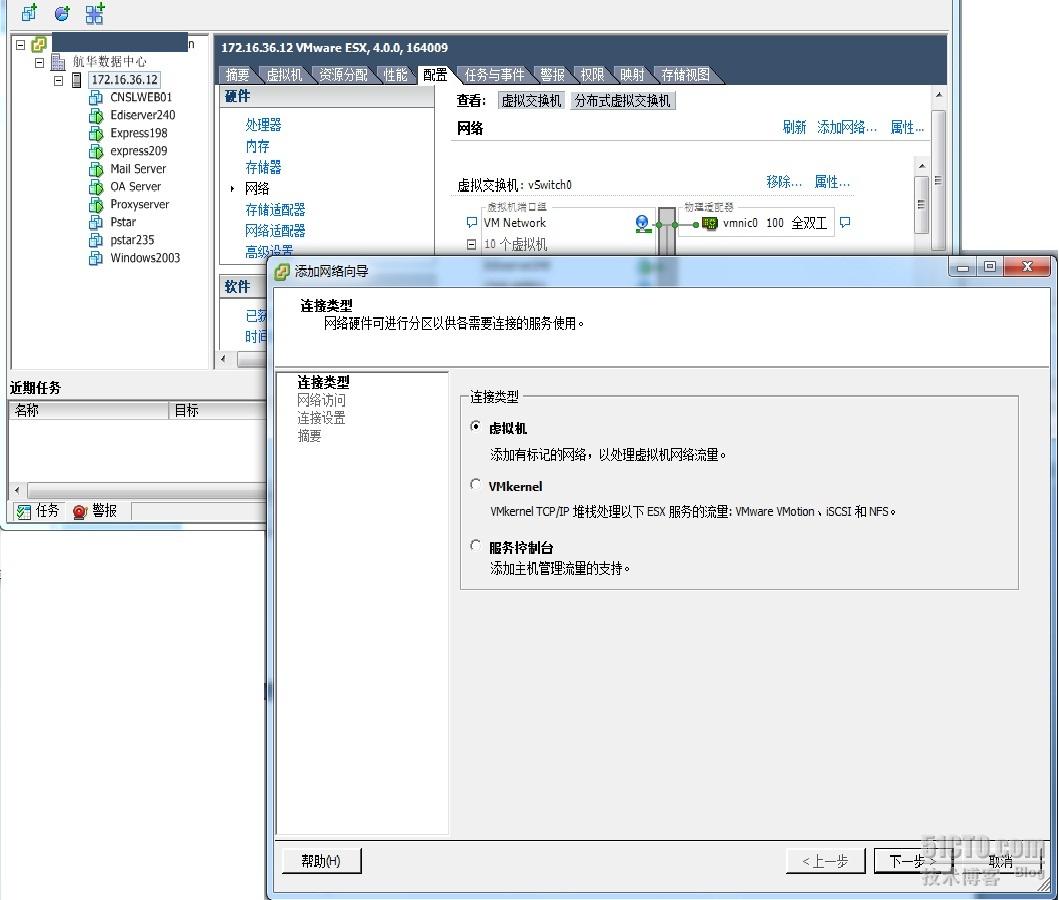Collapse the 10 个虚拟机 list

471,244
